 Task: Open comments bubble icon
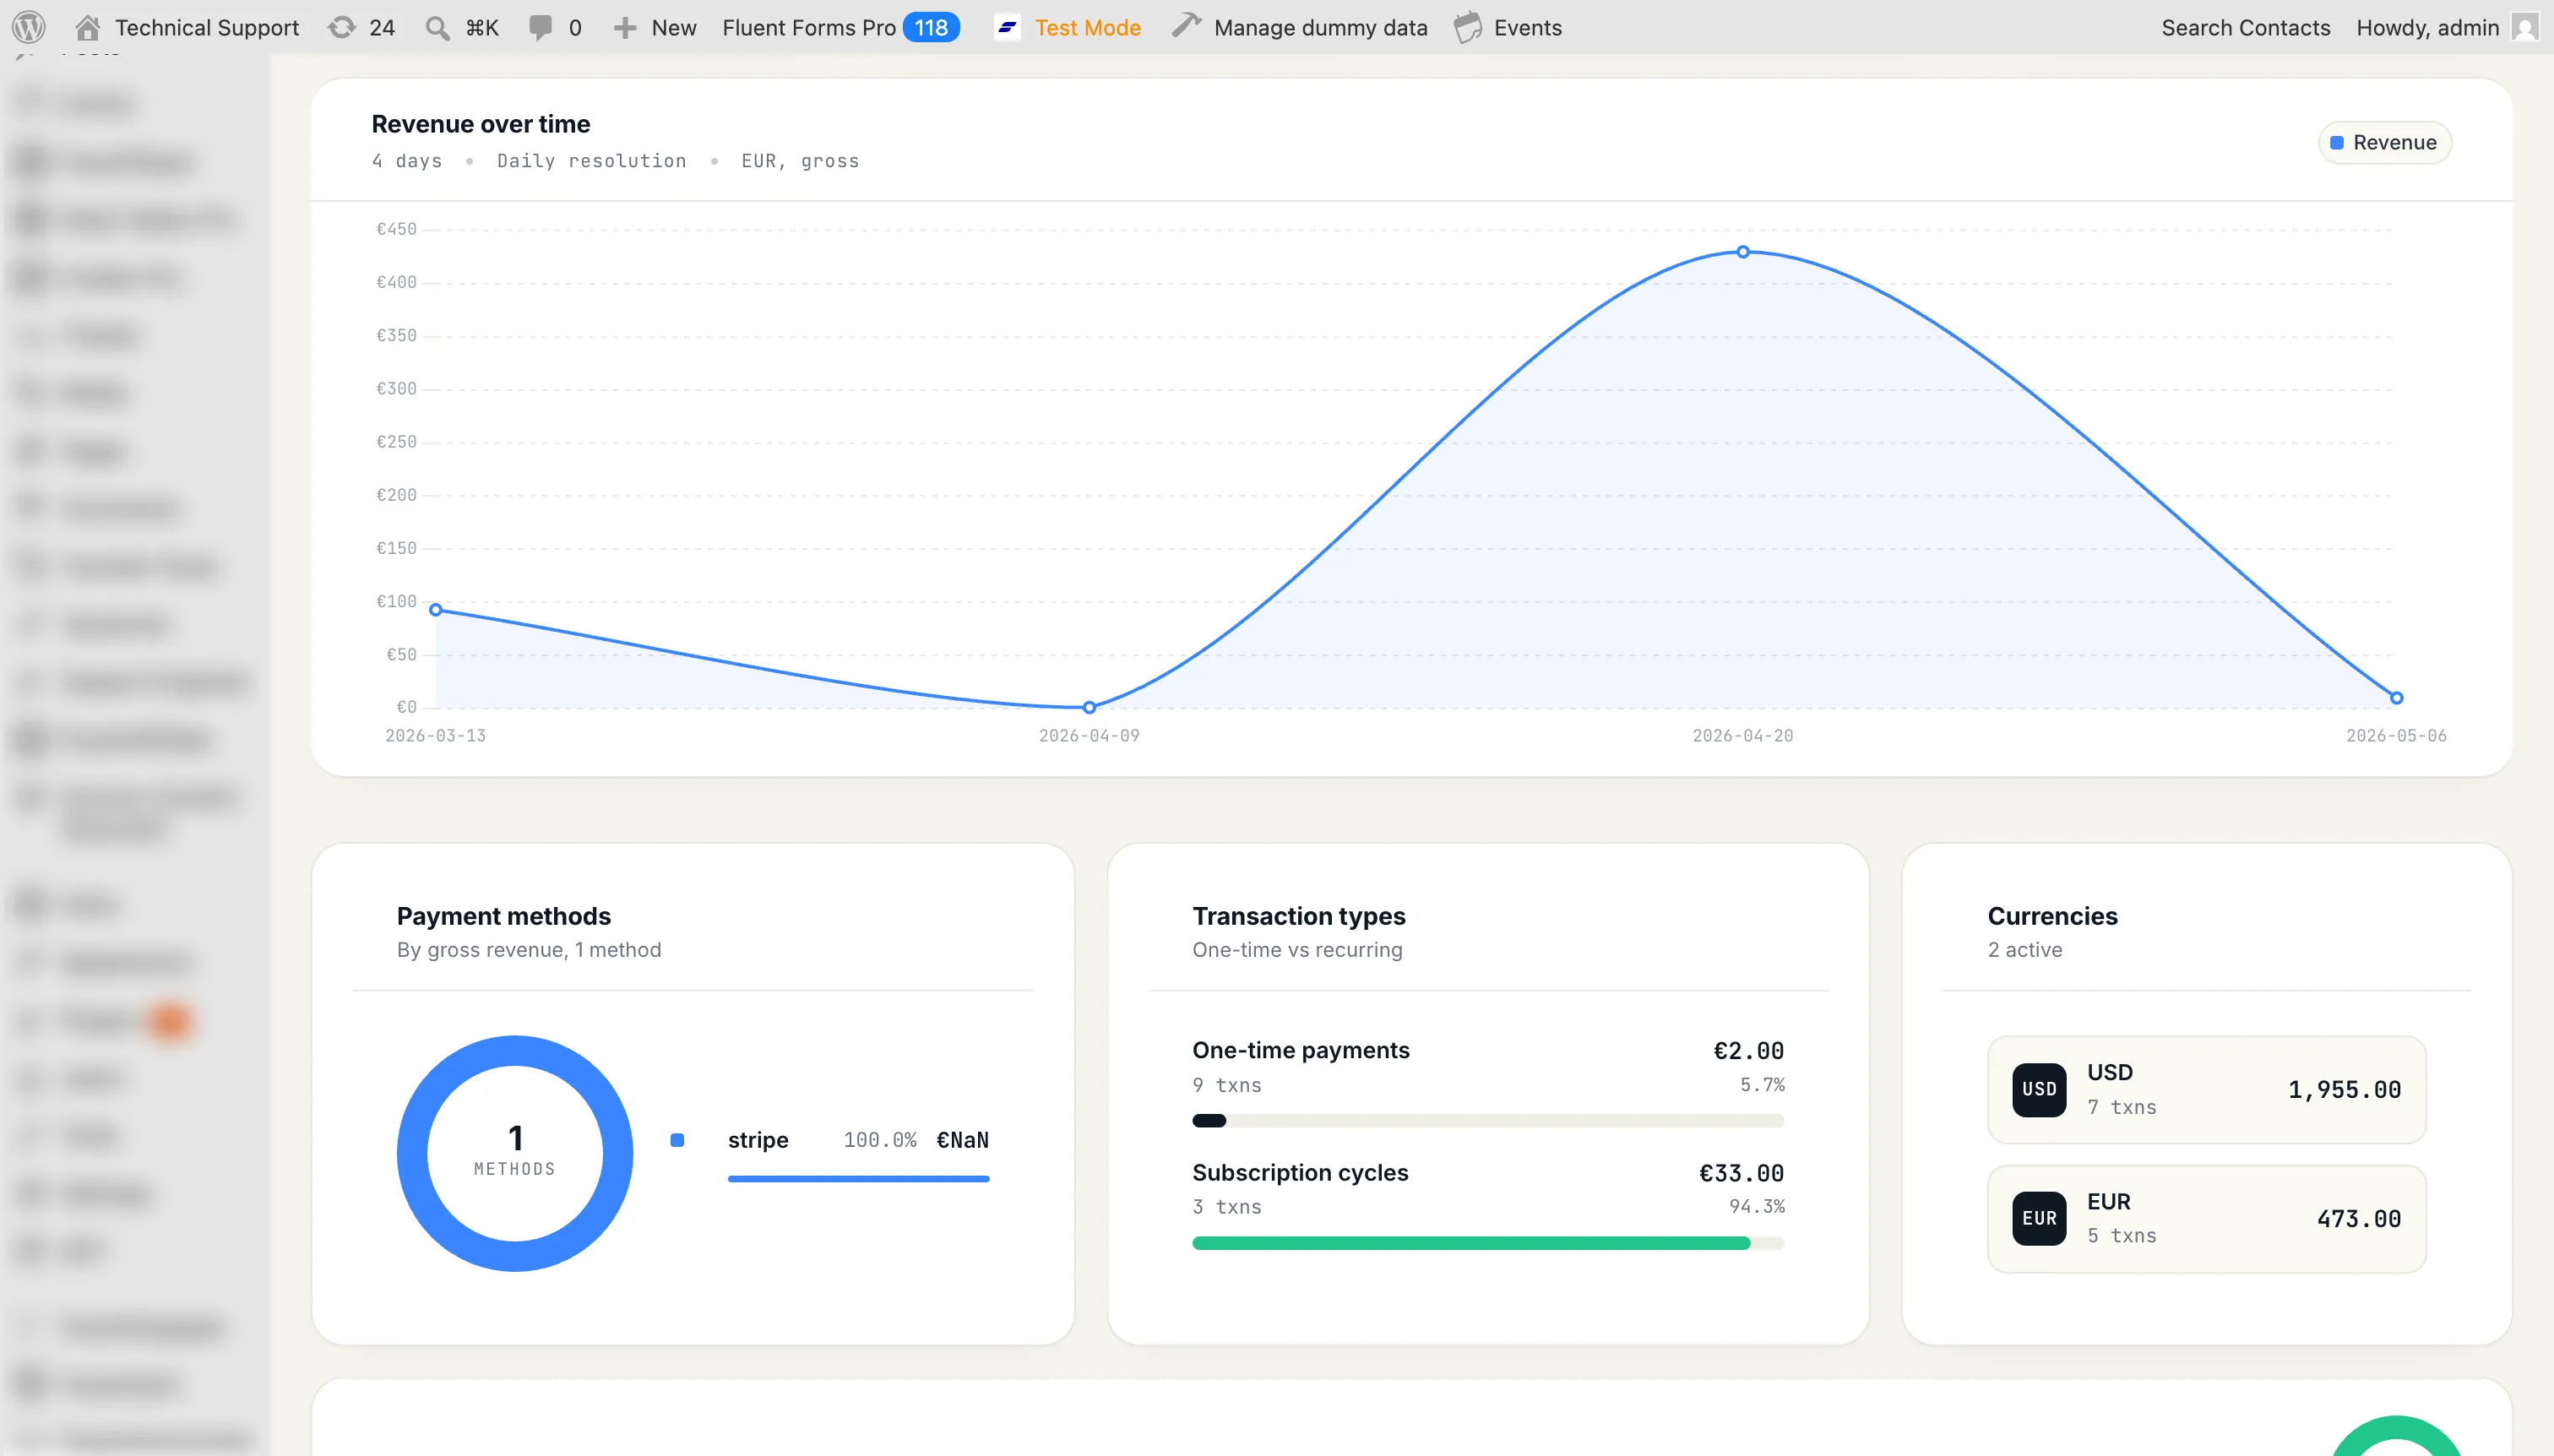click(540, 28)
